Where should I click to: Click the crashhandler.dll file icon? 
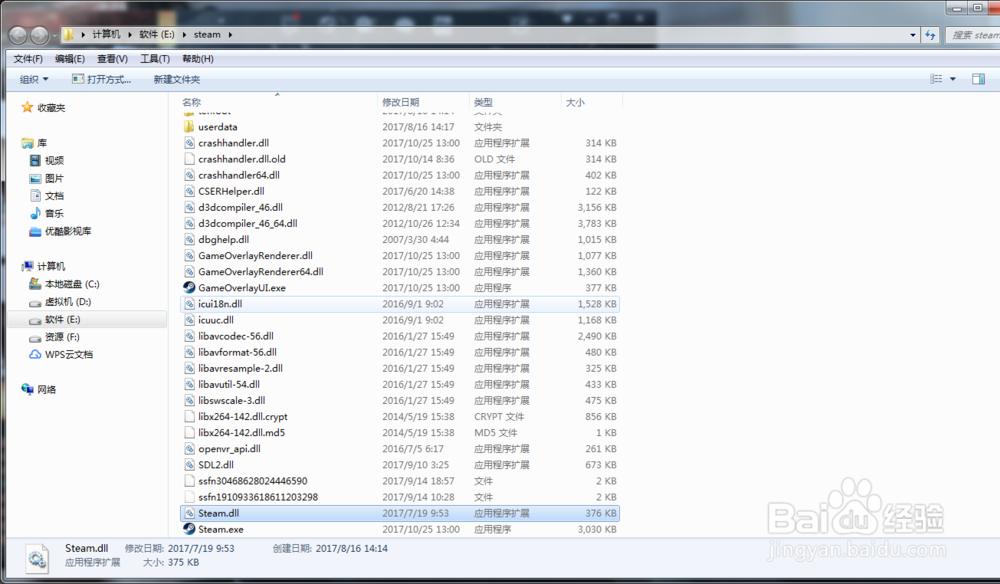[189, 143]
